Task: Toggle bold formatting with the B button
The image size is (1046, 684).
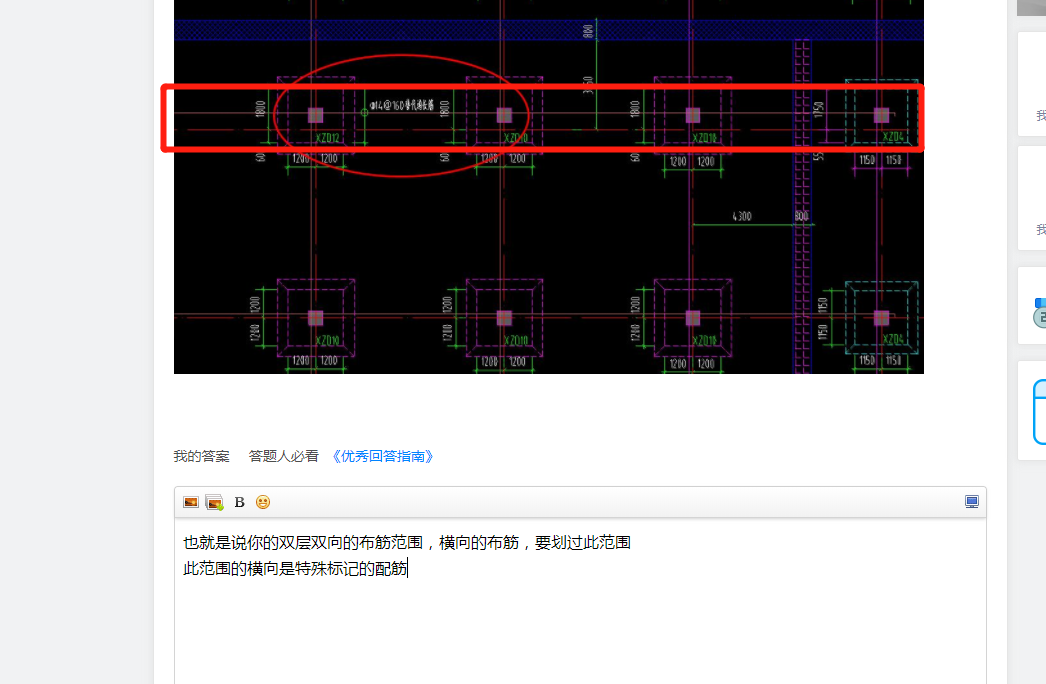Action: 239,502
